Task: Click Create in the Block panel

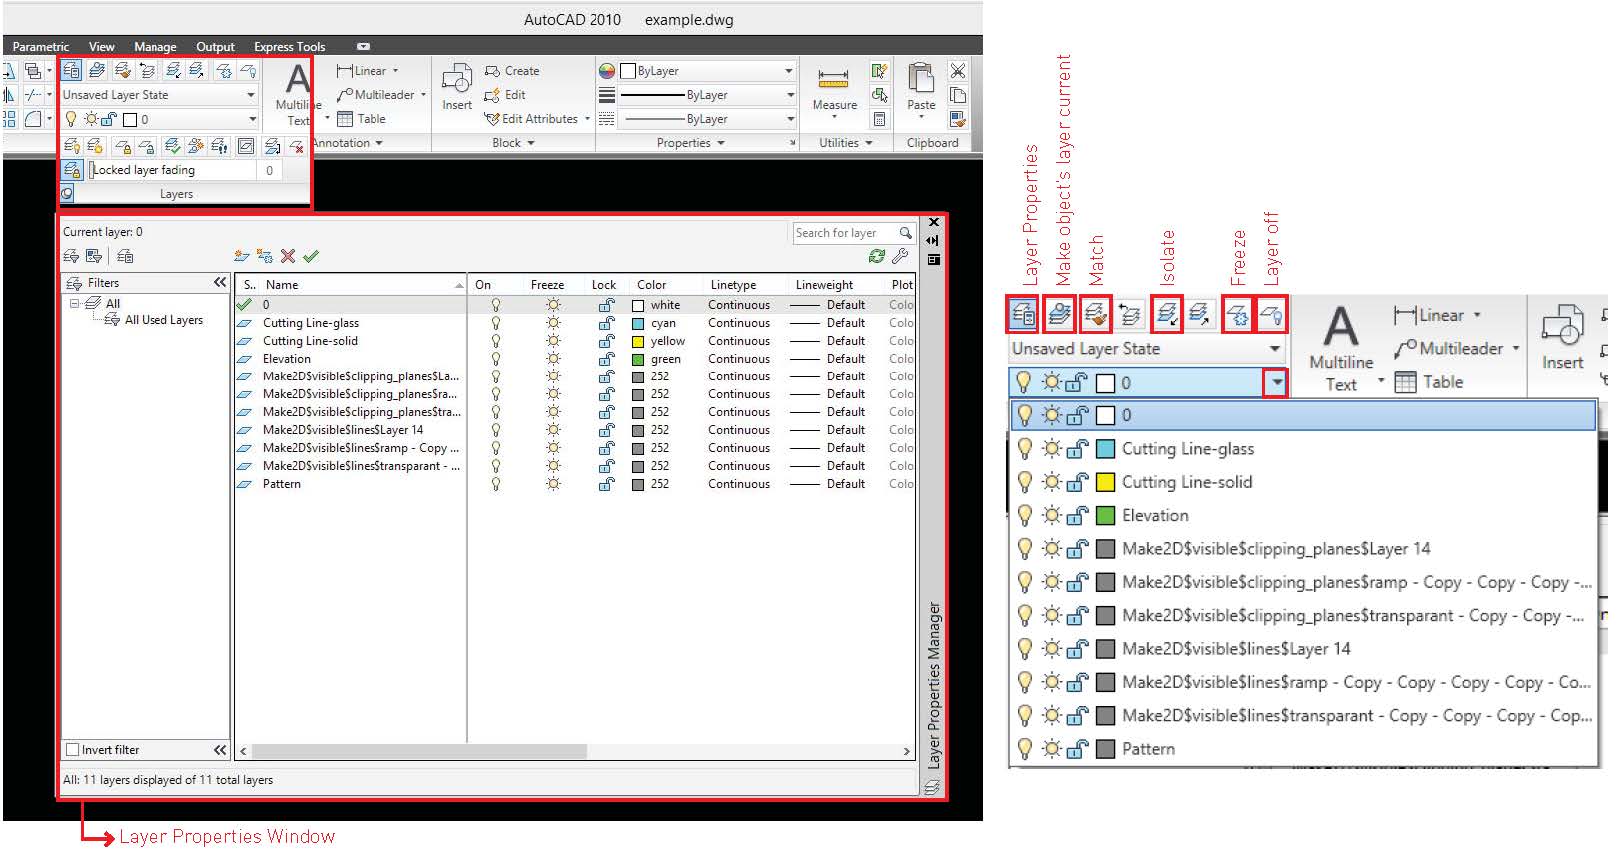Action: click(x=512, y=71)
